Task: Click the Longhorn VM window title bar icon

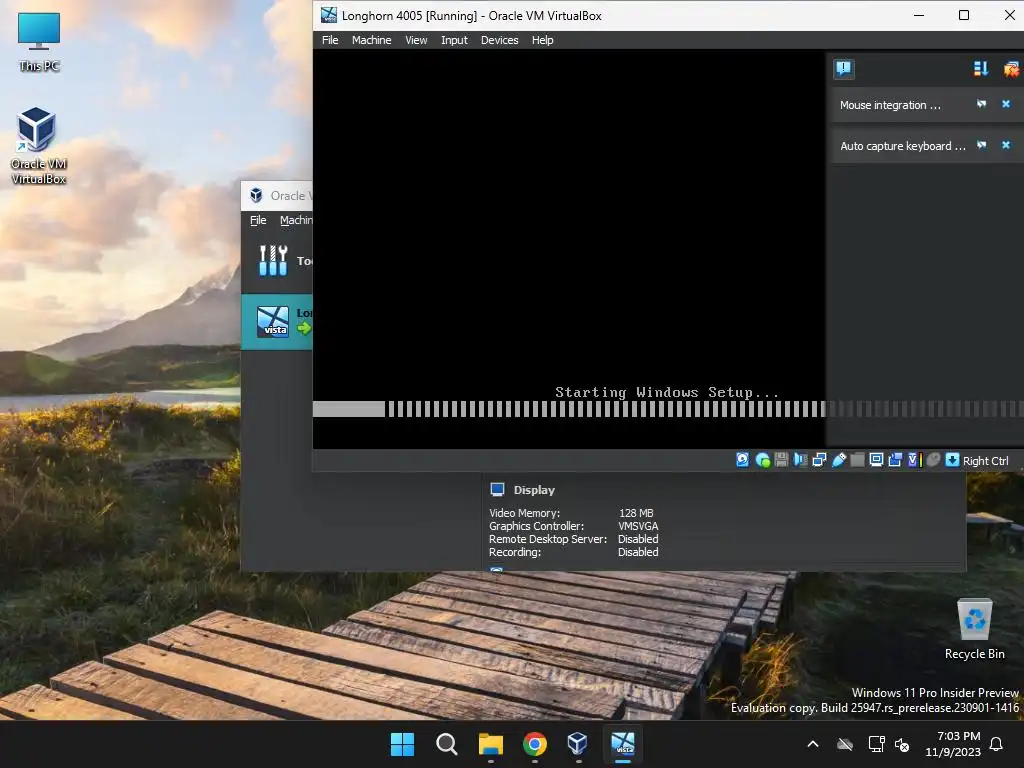Action: [x=328, y=15]
